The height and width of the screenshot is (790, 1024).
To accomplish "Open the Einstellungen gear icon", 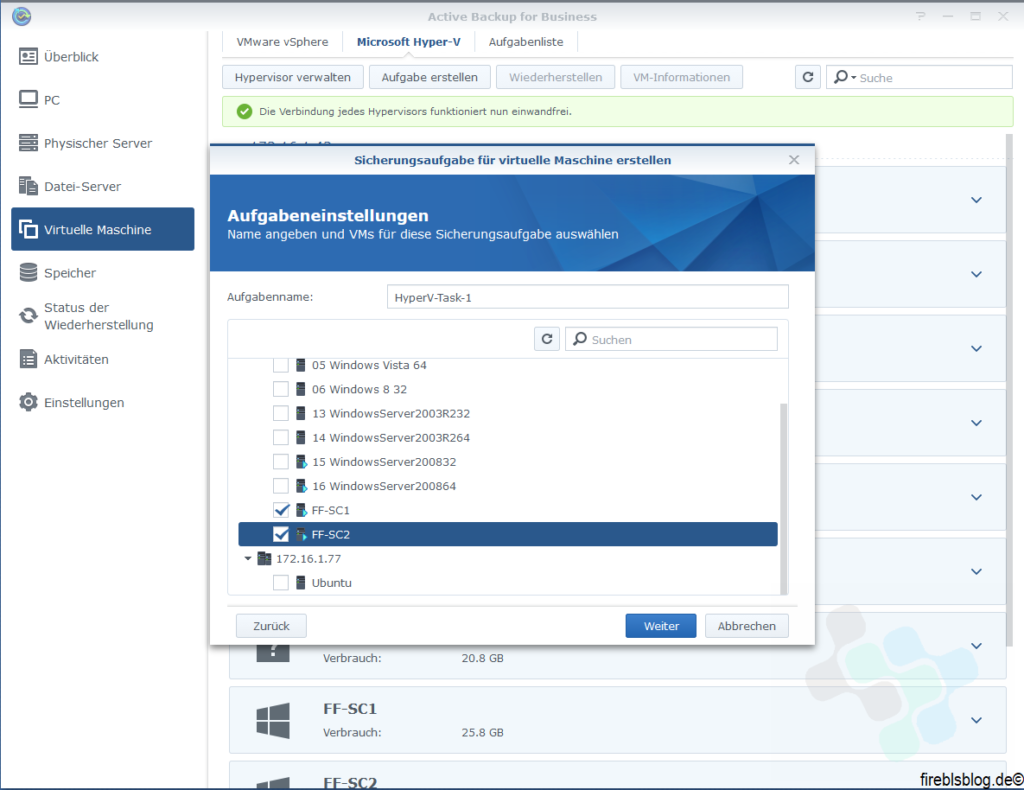I will [28, 402].
